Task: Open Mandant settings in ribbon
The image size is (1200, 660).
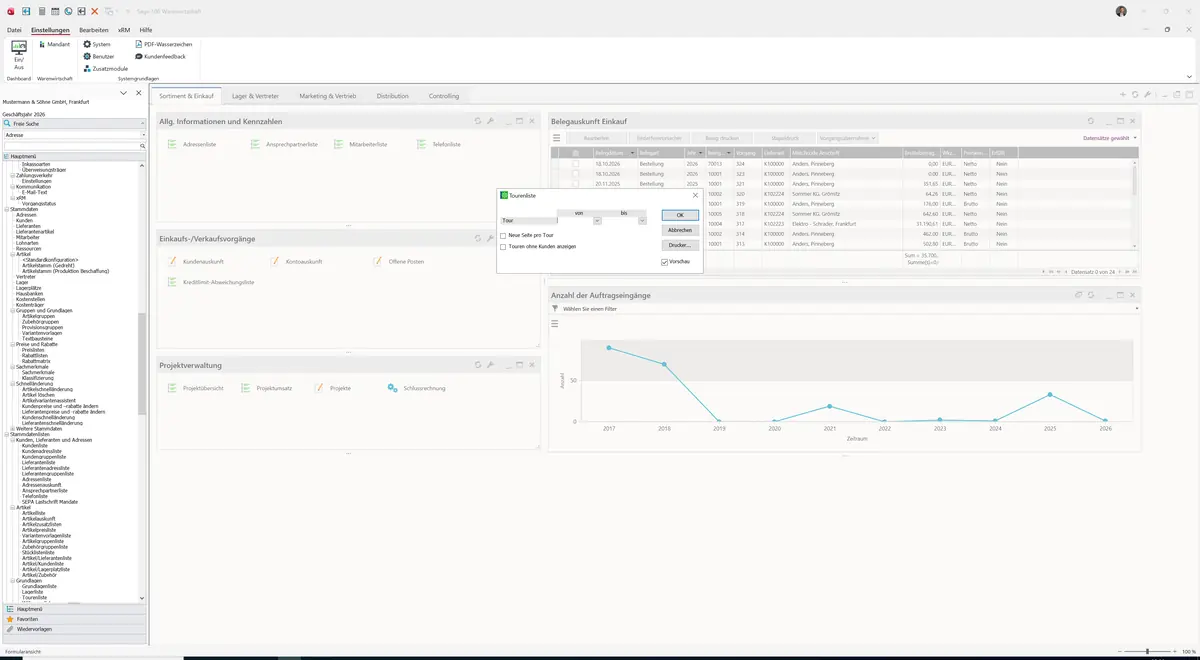Action: click(54, 44)
